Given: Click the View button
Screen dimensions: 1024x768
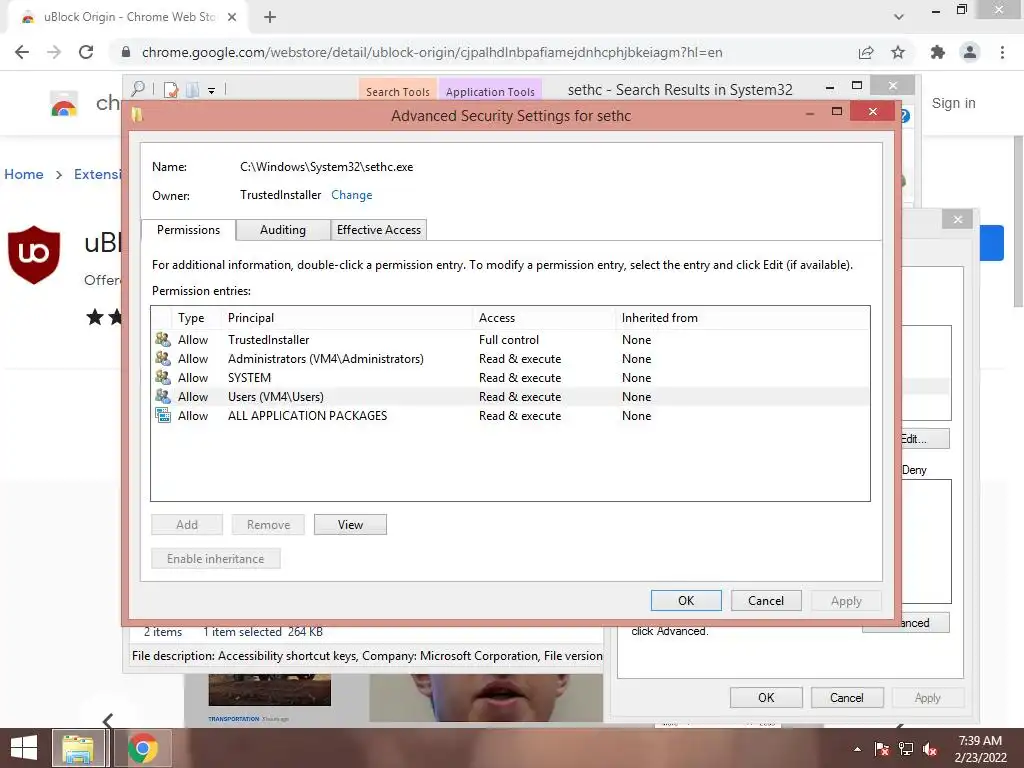Looking at the screenshot, I should pyautogui.click(x=350, y=524).
